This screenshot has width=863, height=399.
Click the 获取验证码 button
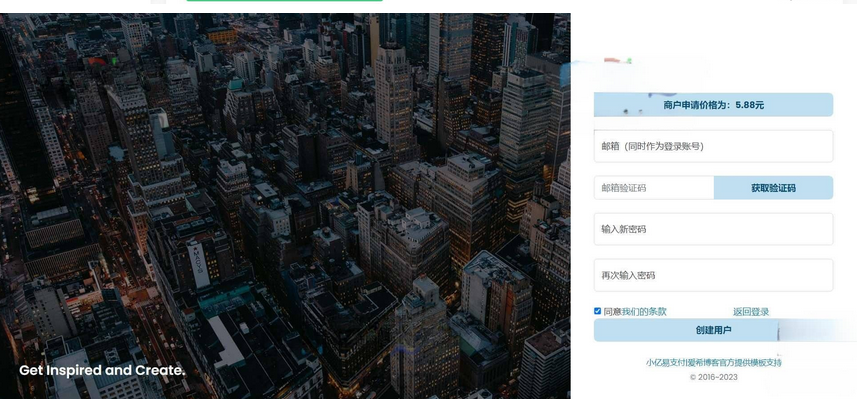773,188
